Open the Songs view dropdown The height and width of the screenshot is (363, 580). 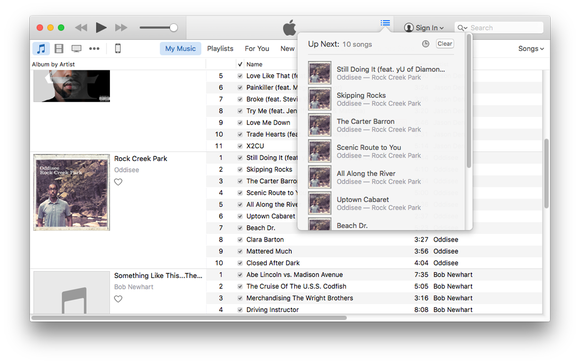tap(531, 48)
